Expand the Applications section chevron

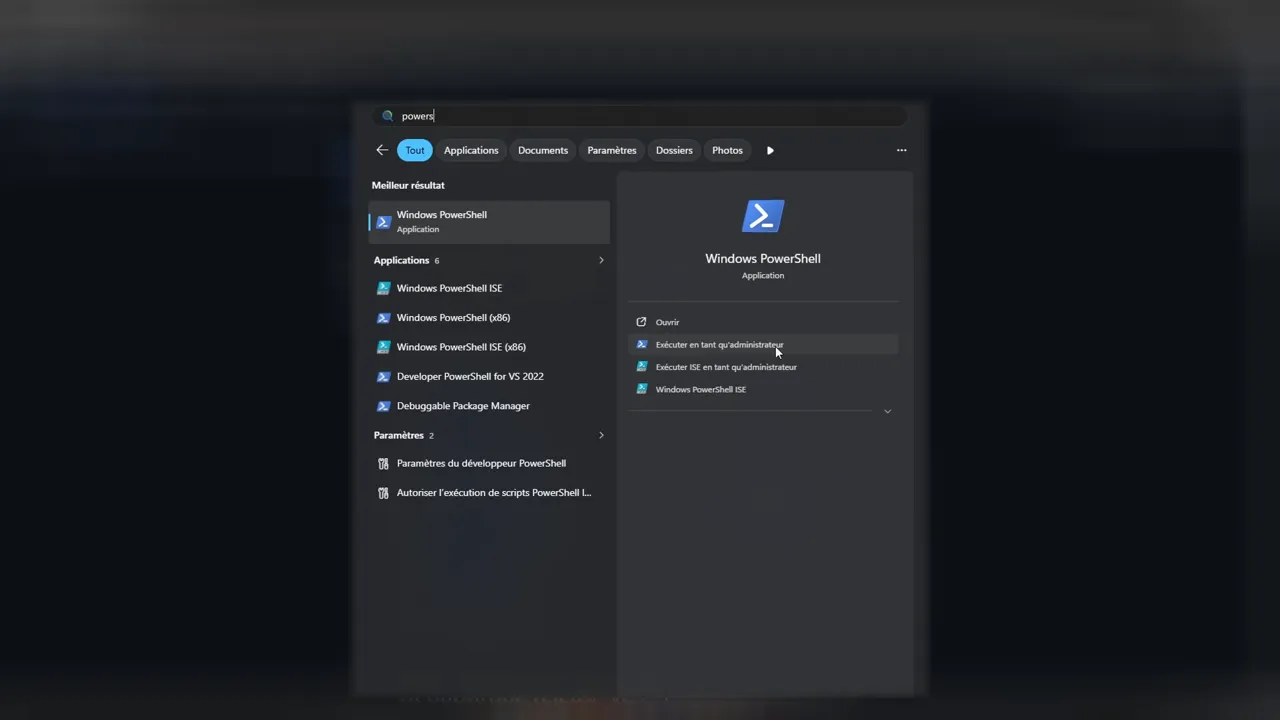[x=601, y=260]
